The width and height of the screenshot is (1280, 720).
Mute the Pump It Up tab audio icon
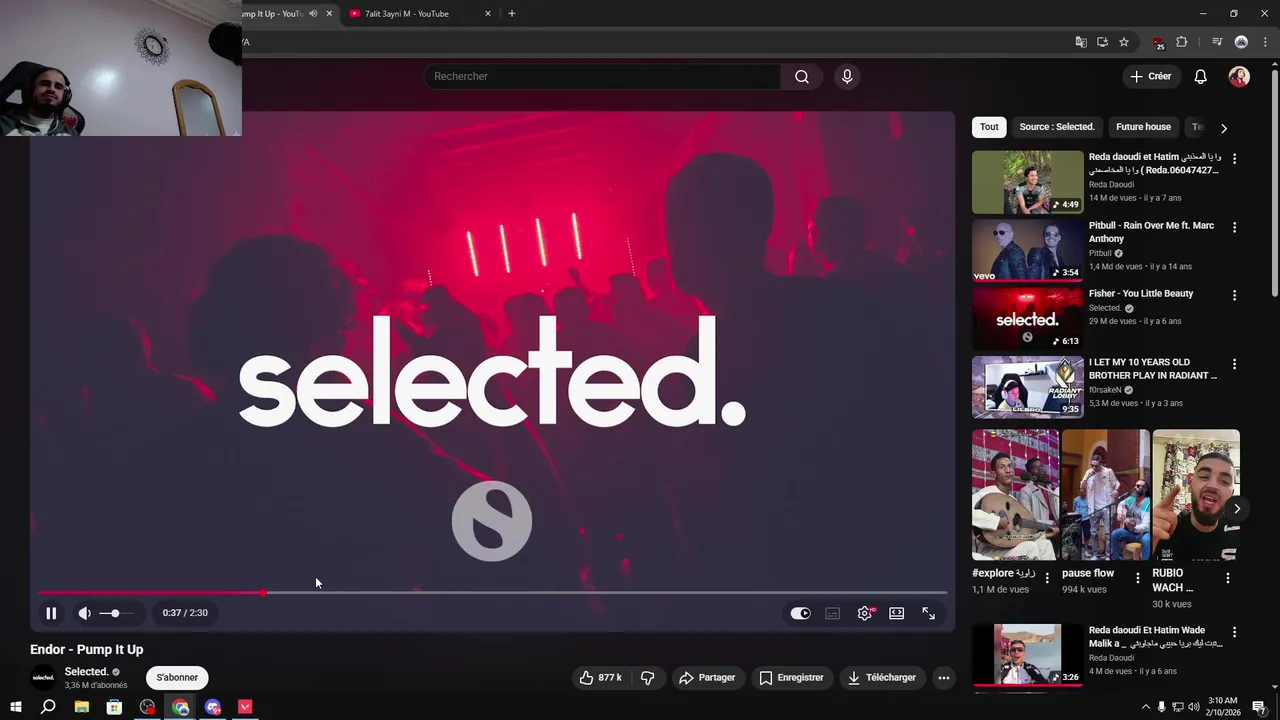[x=313, y=14]
